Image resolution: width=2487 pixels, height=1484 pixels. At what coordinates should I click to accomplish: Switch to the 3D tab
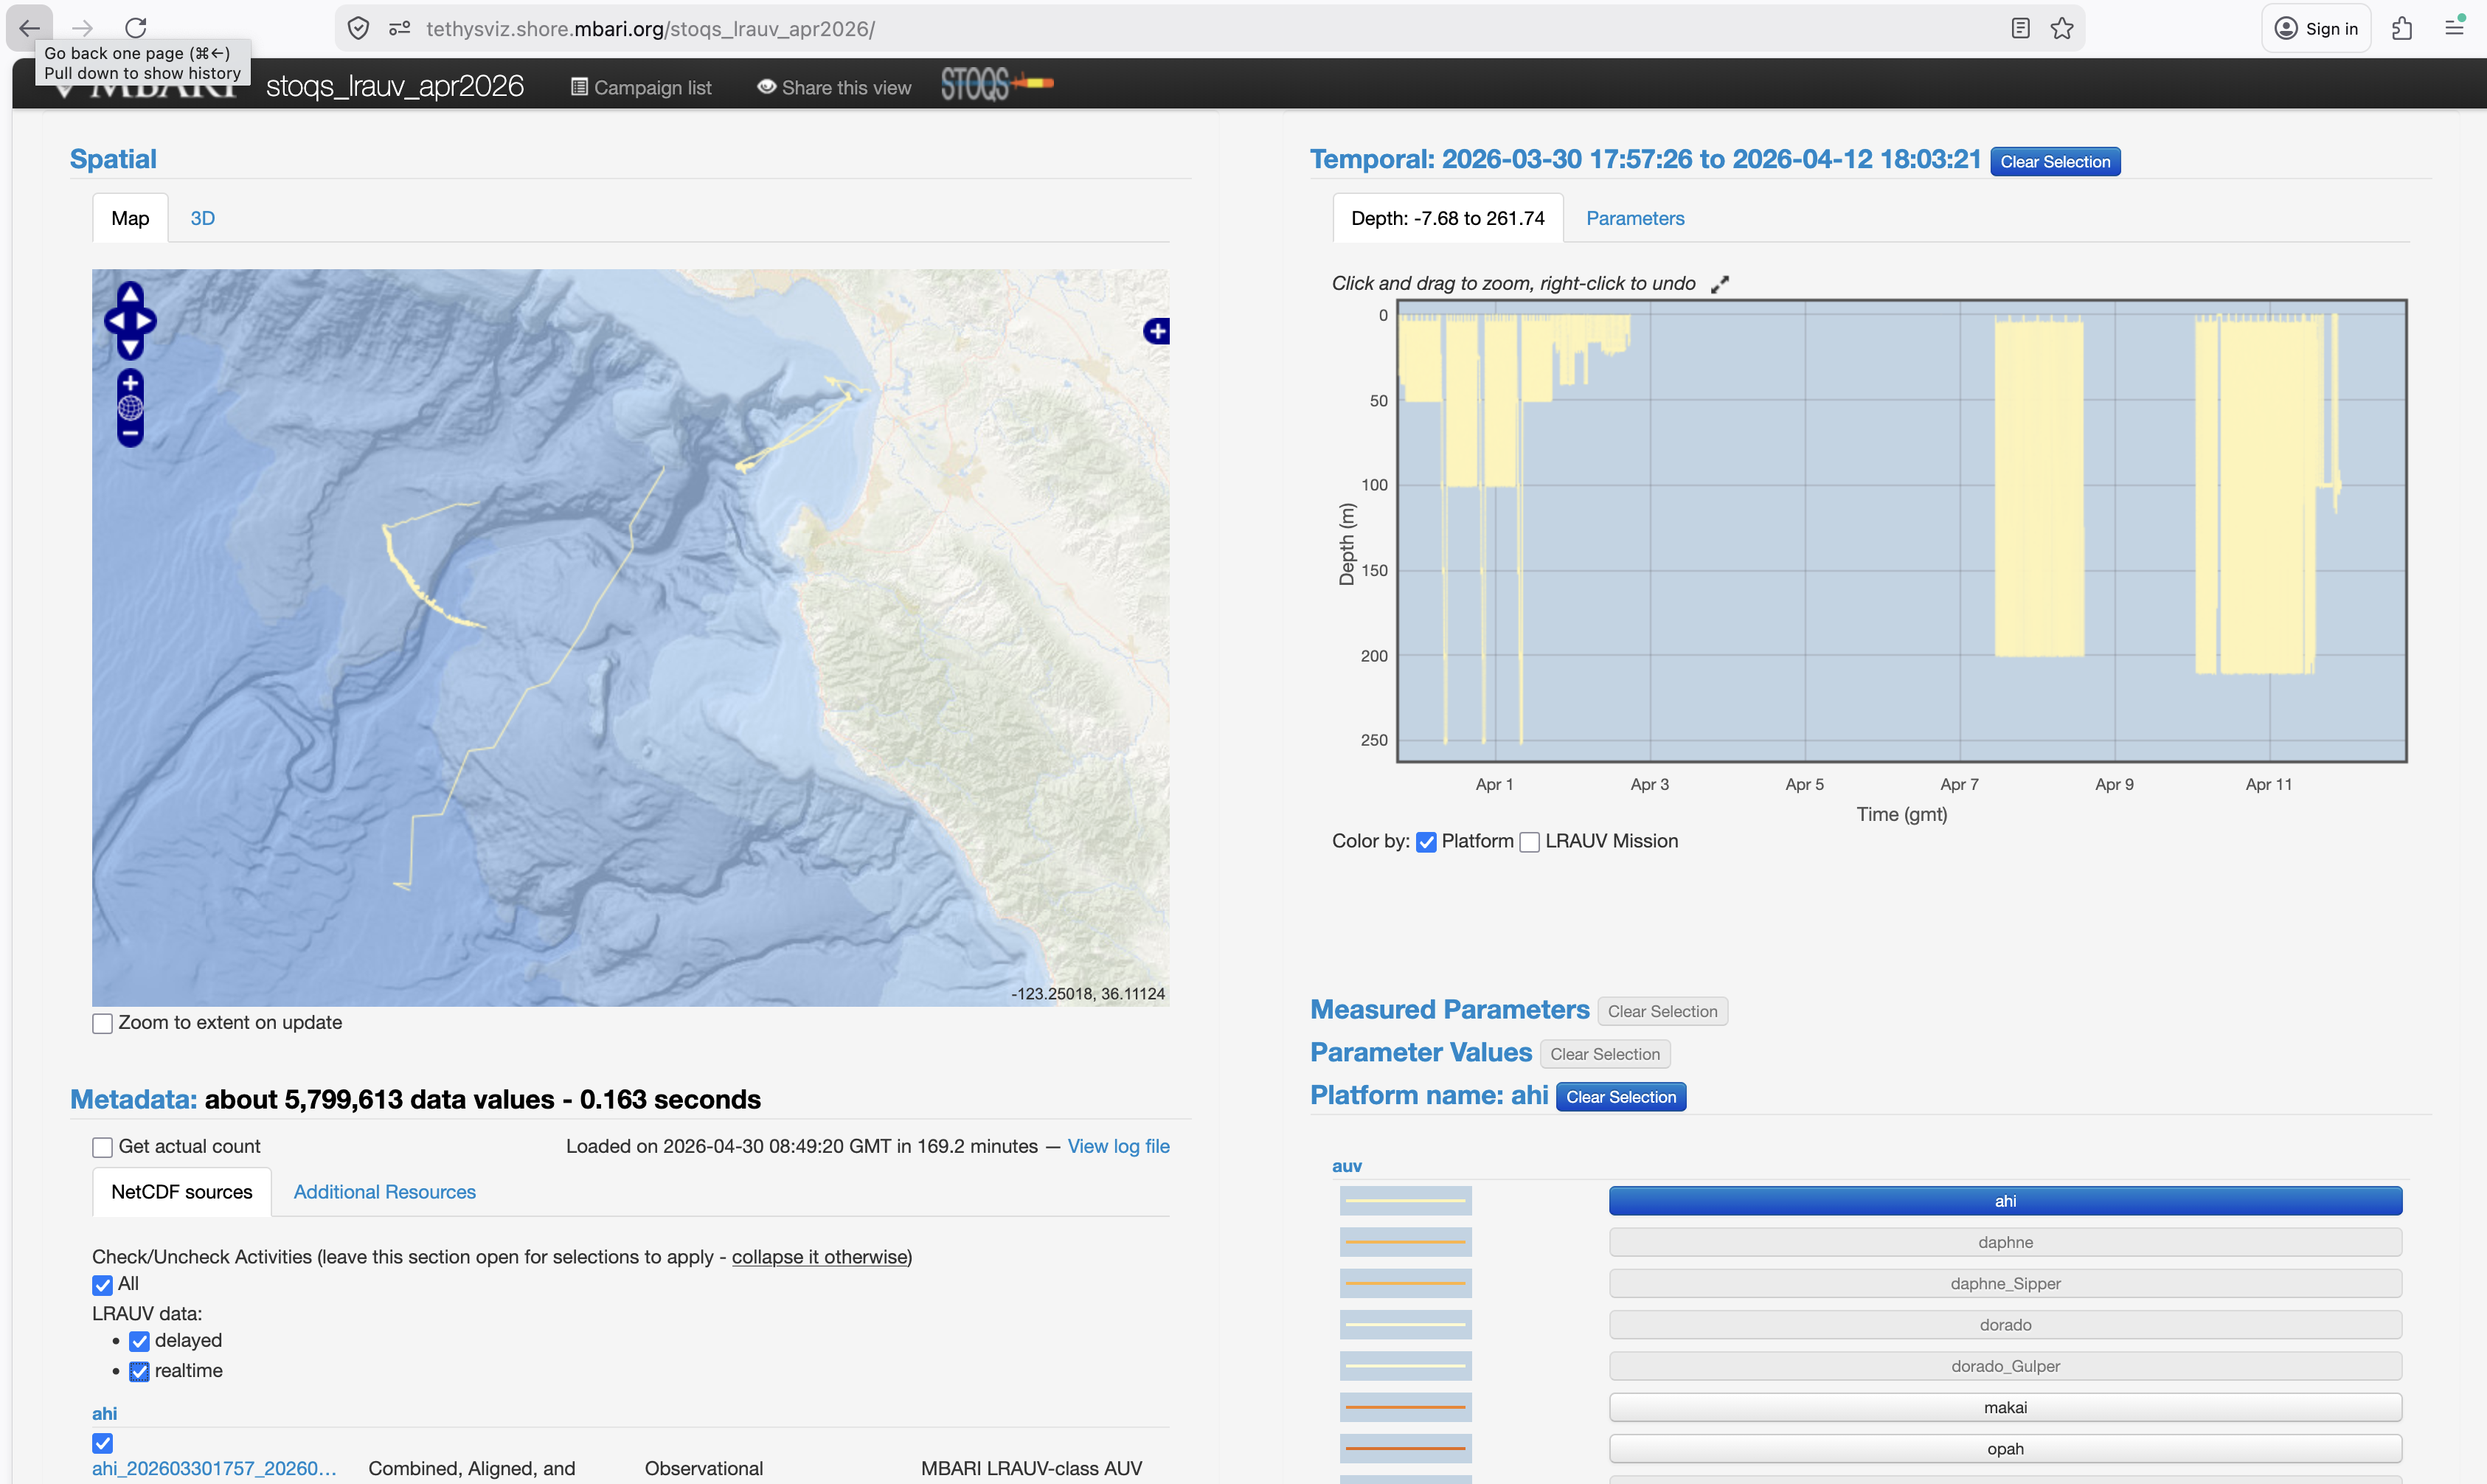click(203, 218)
